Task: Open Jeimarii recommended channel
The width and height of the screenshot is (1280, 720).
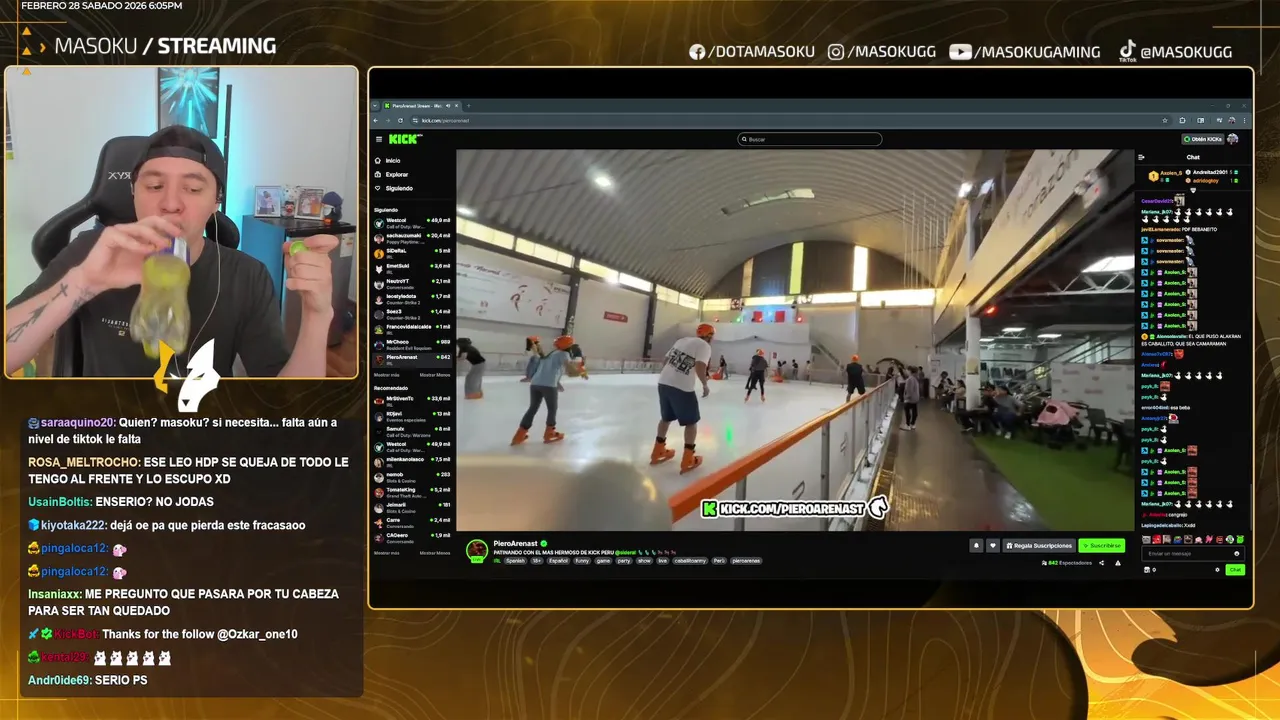Action: pos(412,506)
